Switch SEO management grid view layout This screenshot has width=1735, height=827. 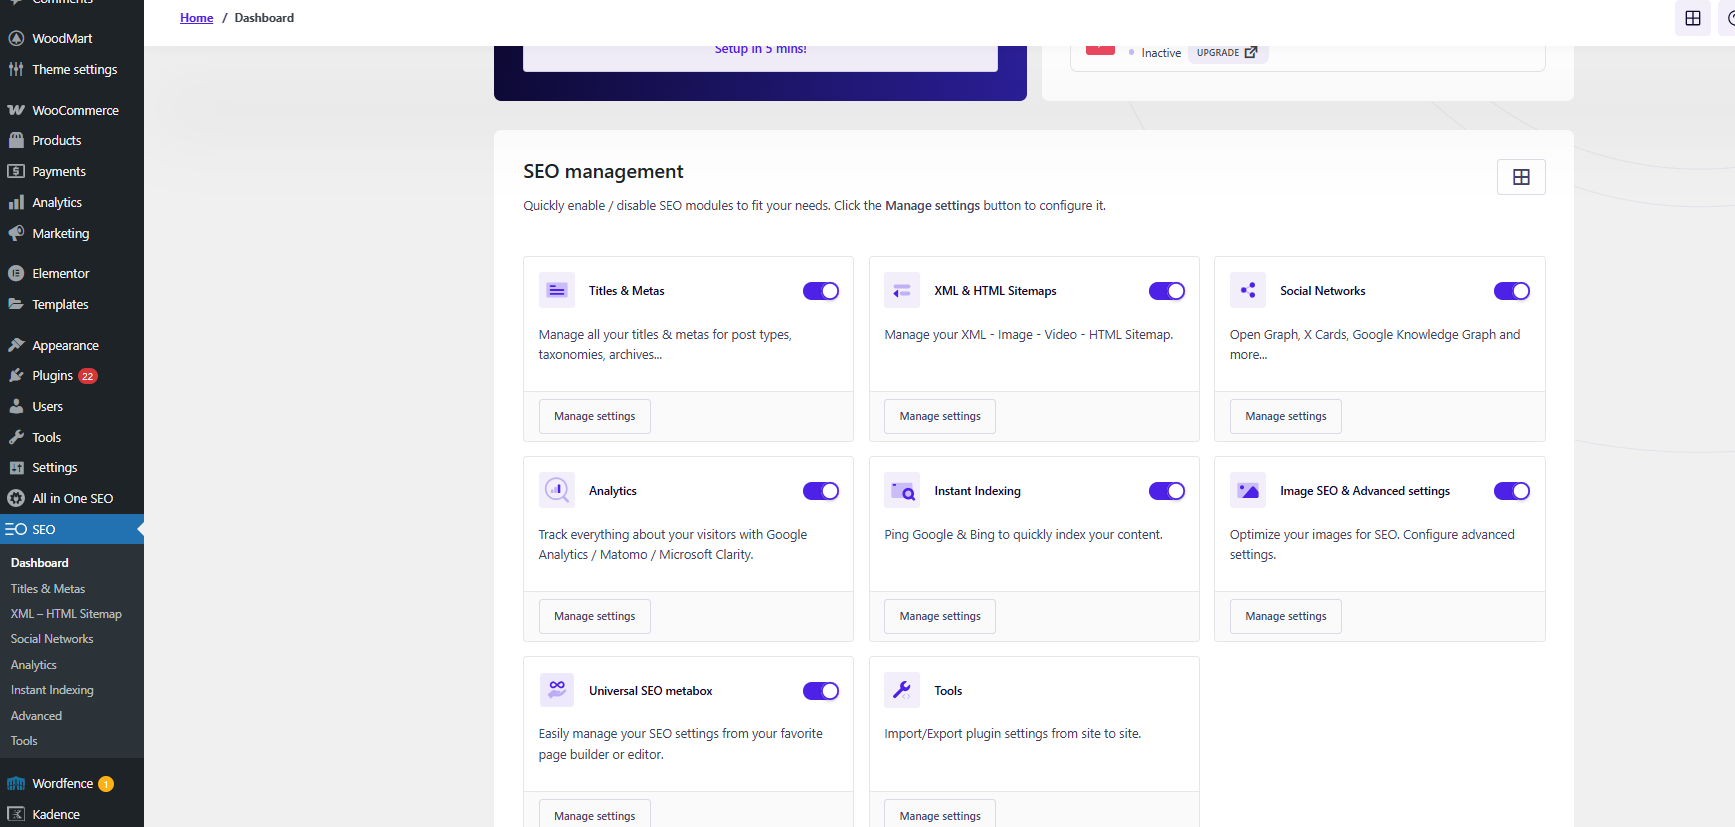tap(1520, 177)
